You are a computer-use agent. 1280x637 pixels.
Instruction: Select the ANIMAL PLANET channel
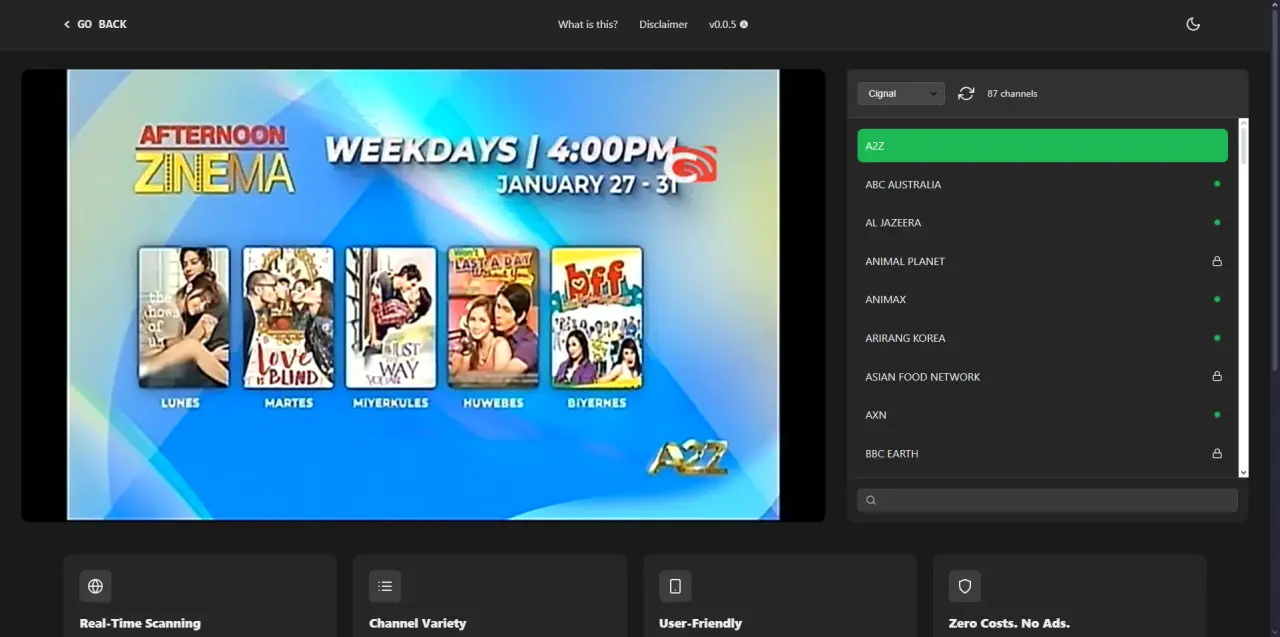click(x=1042, y=261)
